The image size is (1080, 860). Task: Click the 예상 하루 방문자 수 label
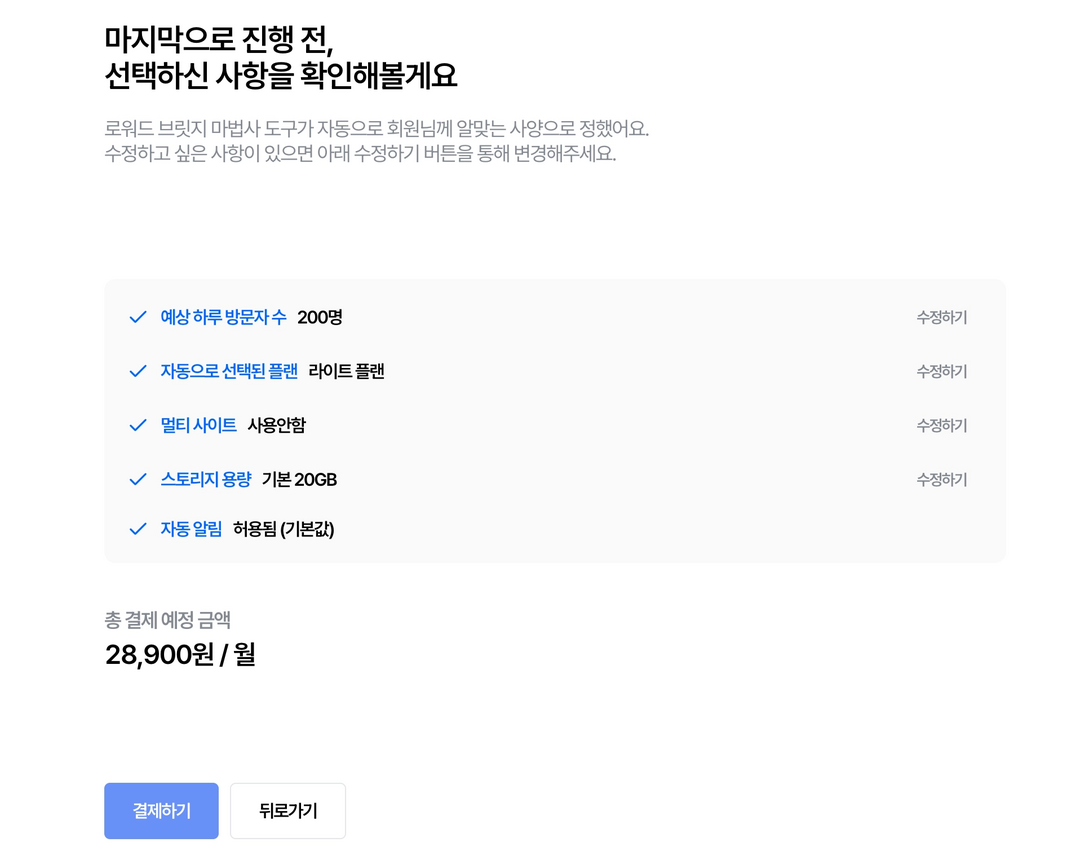point(223,317)
